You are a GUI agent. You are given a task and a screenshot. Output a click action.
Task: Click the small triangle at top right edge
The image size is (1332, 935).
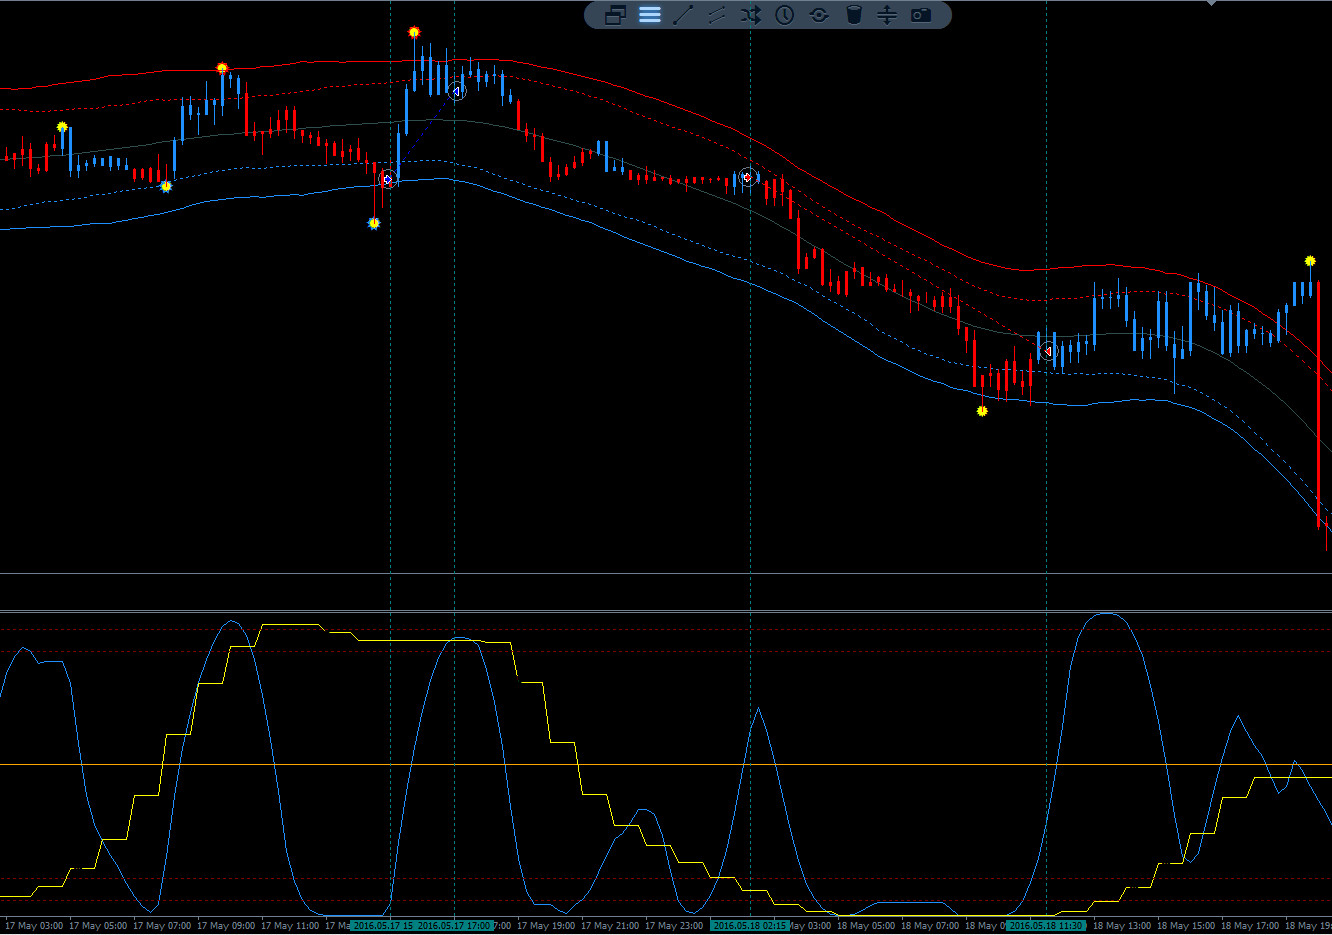coord(1211,3)
